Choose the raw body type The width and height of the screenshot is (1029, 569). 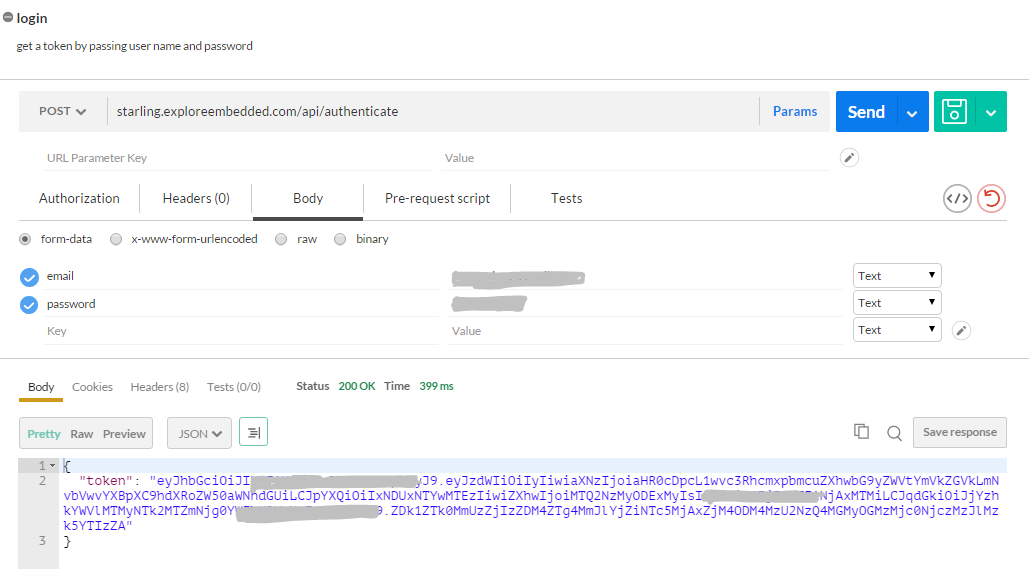click(281, 239)
